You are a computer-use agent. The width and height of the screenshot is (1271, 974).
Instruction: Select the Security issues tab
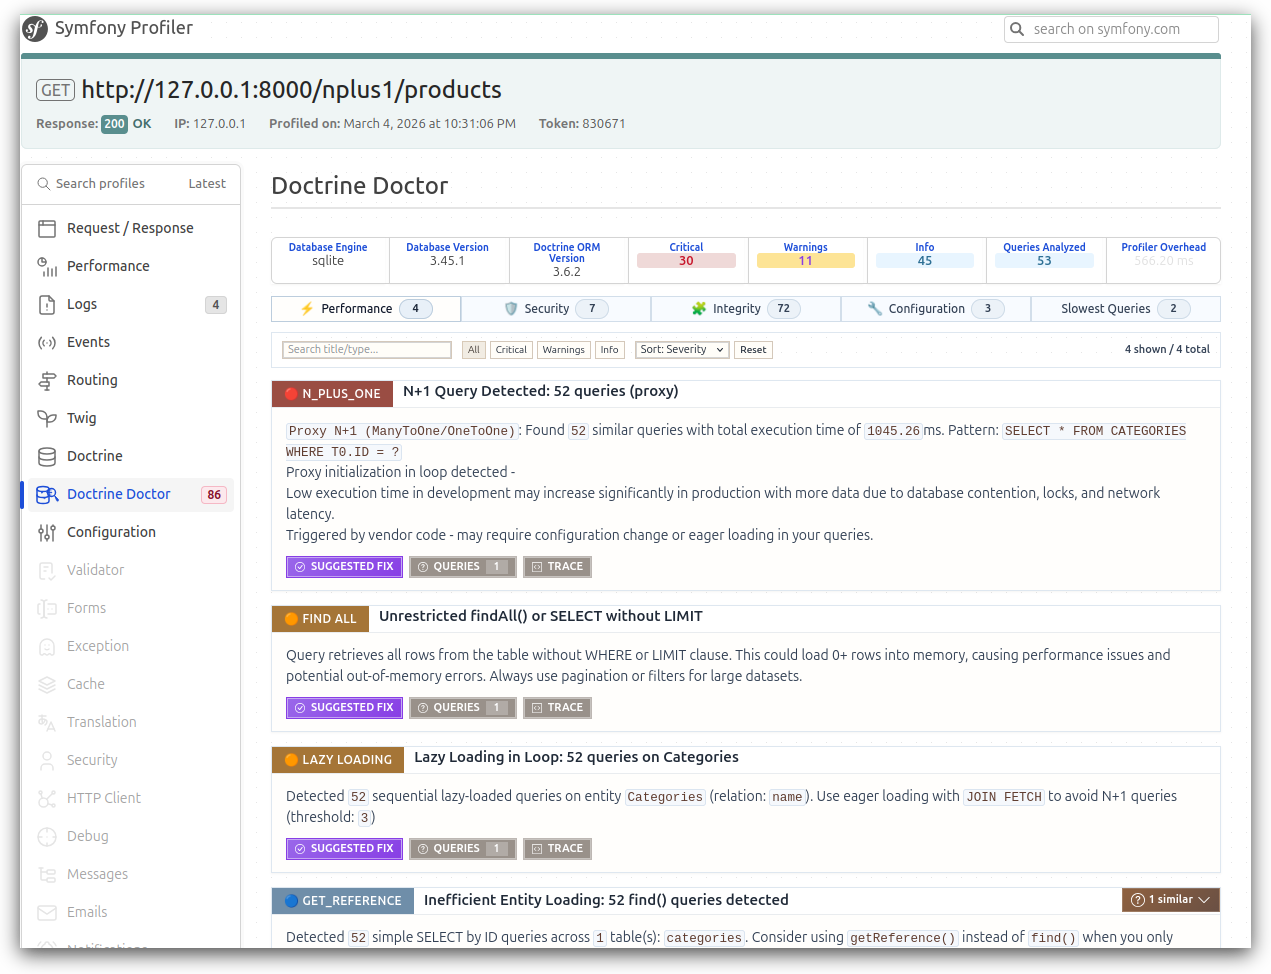click(x=556, y=309)
